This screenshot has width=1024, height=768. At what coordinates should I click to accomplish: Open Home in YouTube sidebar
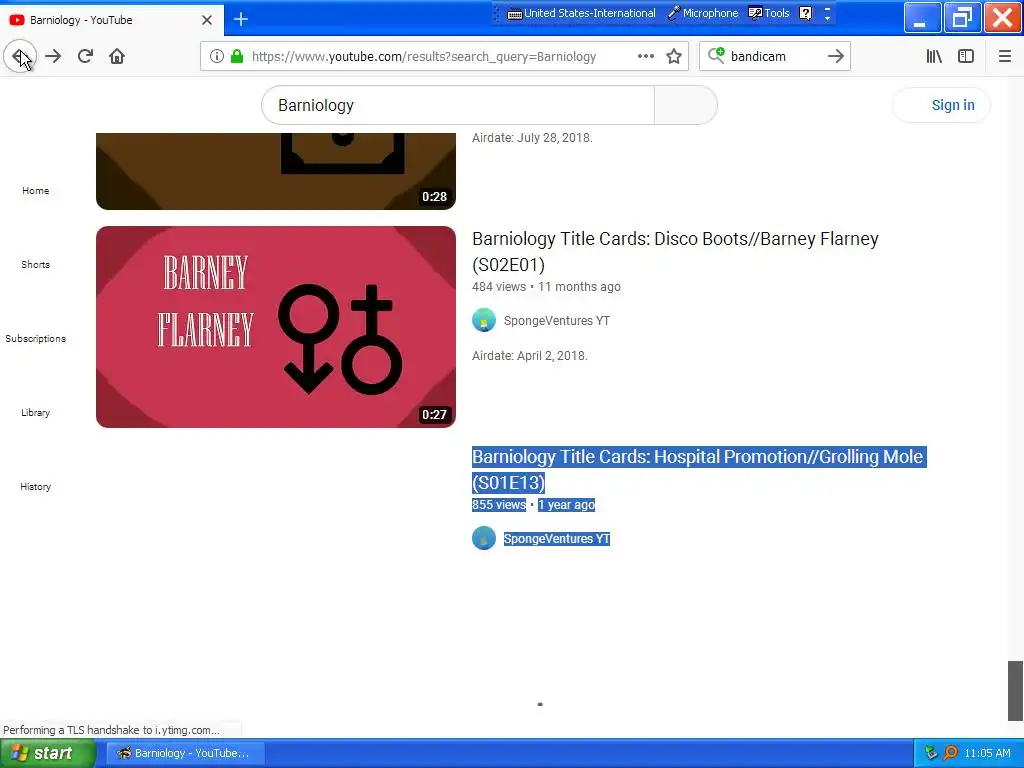click(x=35, y=191)
